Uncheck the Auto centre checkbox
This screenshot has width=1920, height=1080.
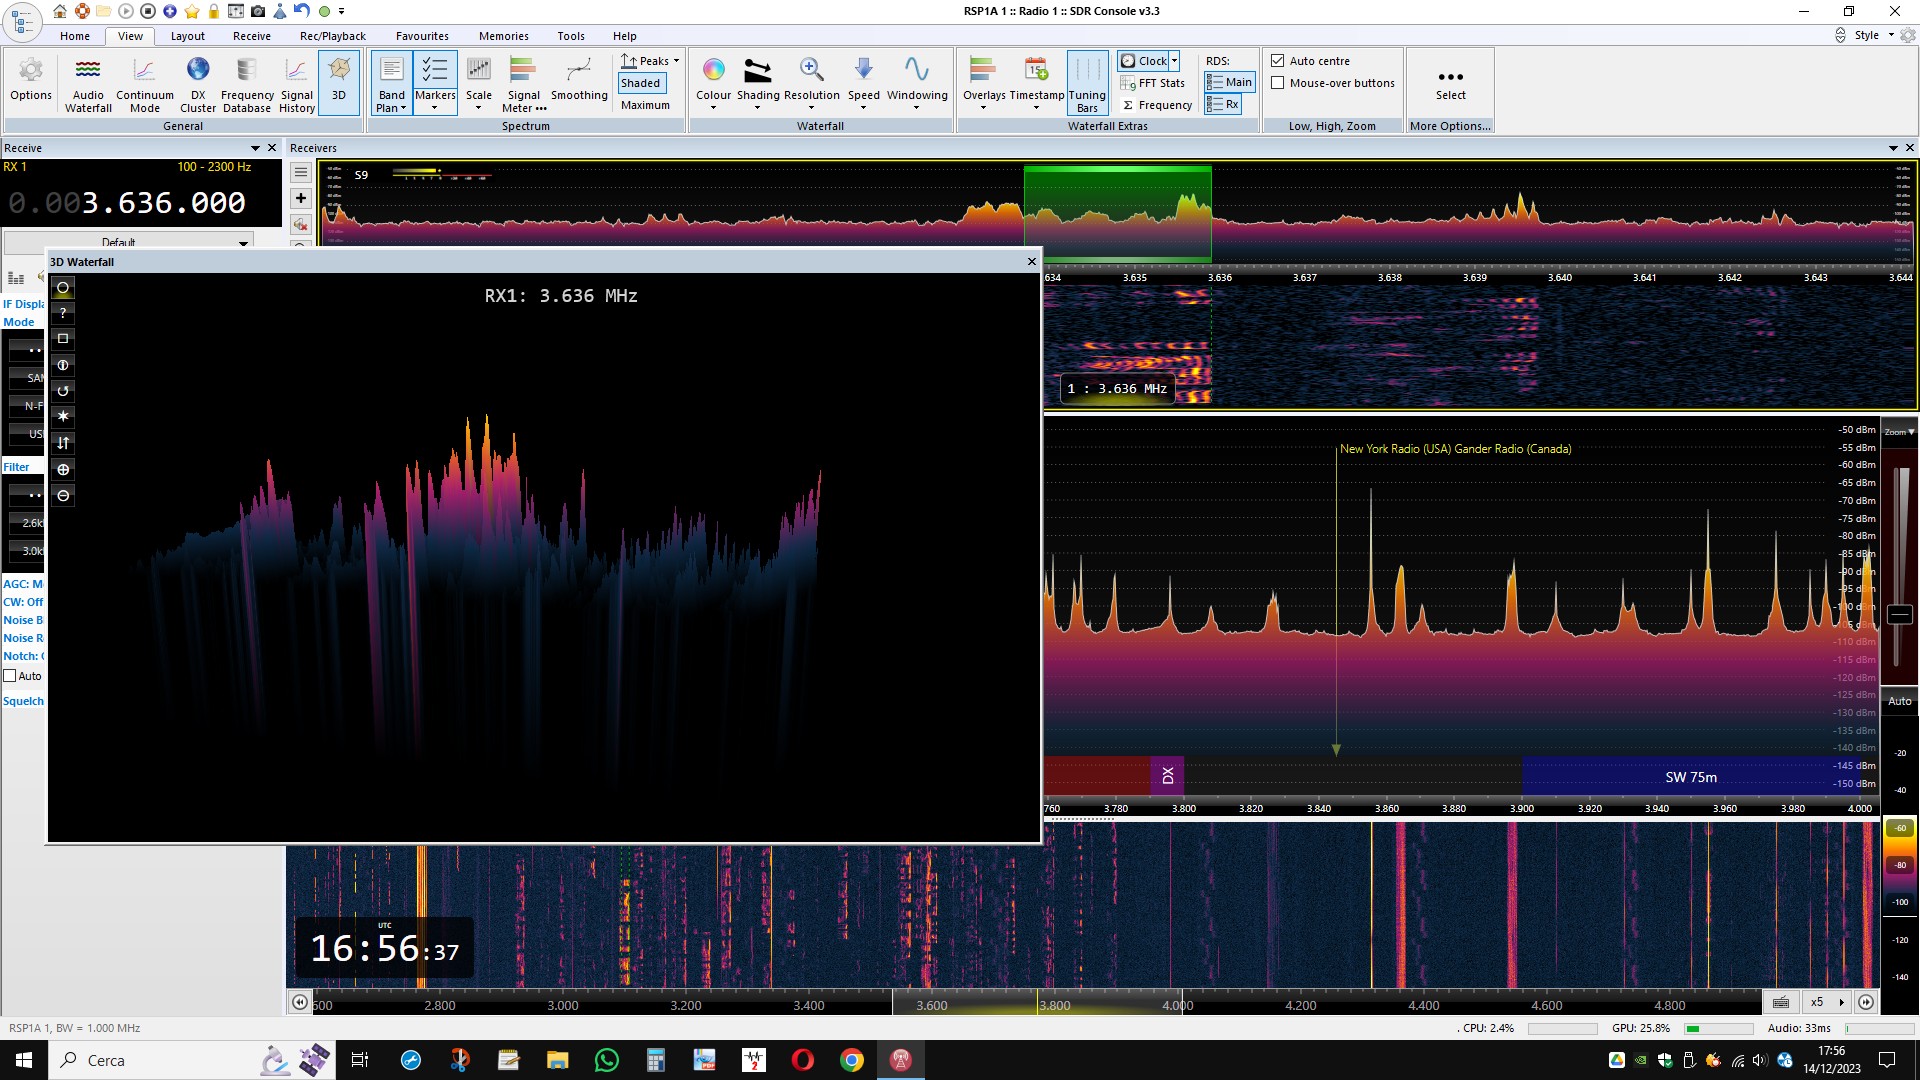1278,61
